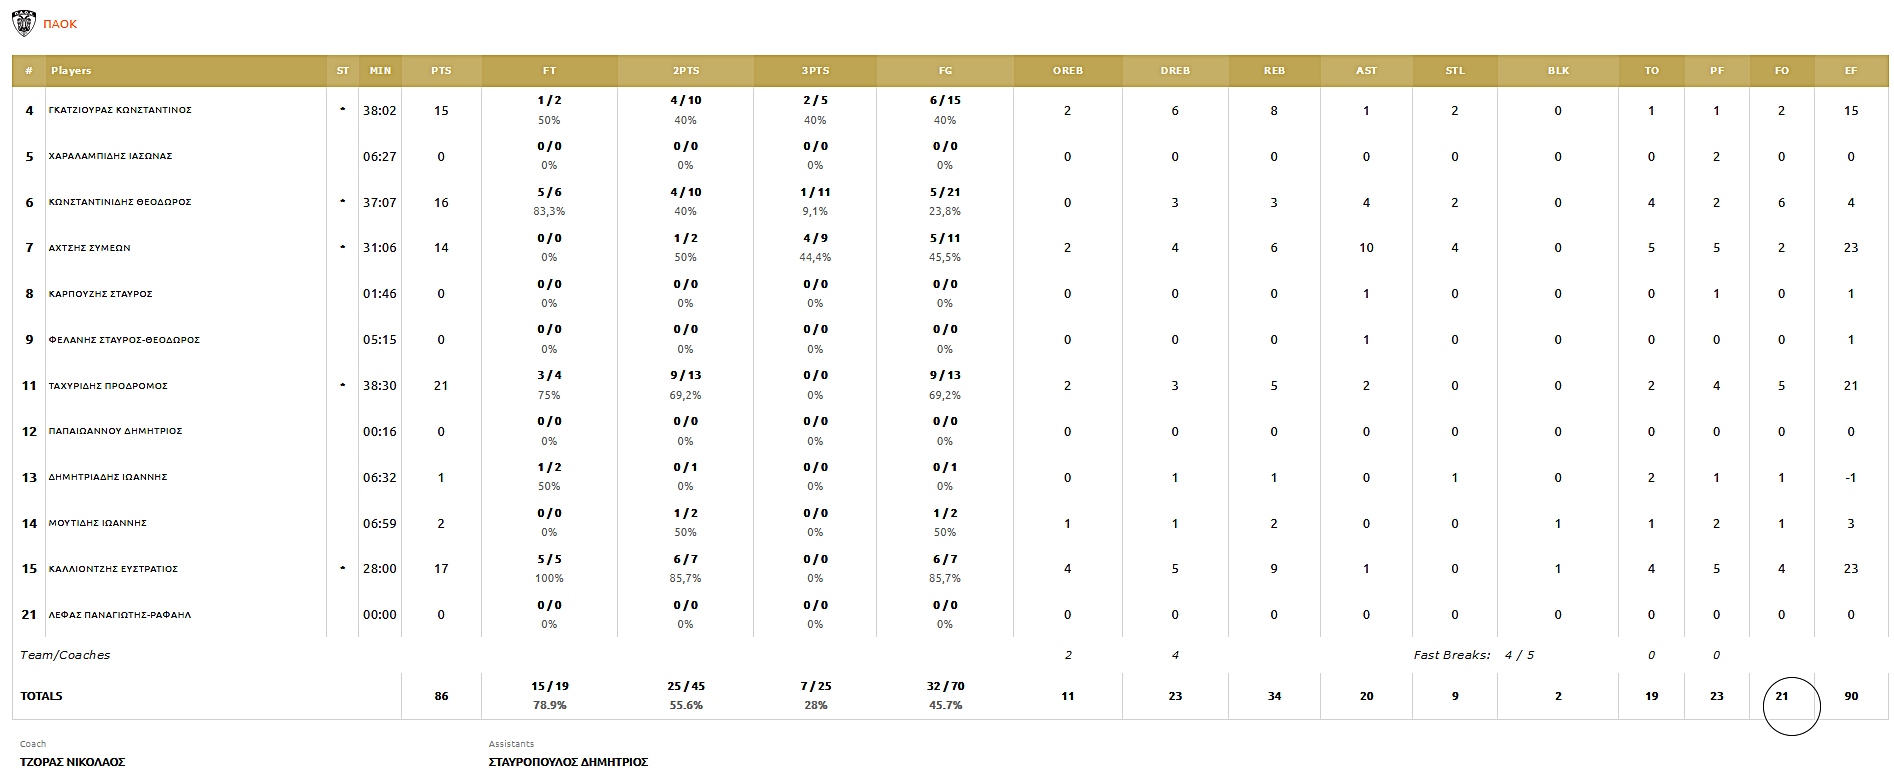Open player ΓΚΑΤΖΙΟΥΡΑΣ ΚΩΝΣΤΑΝΤΙΝΟΣ

120,110
